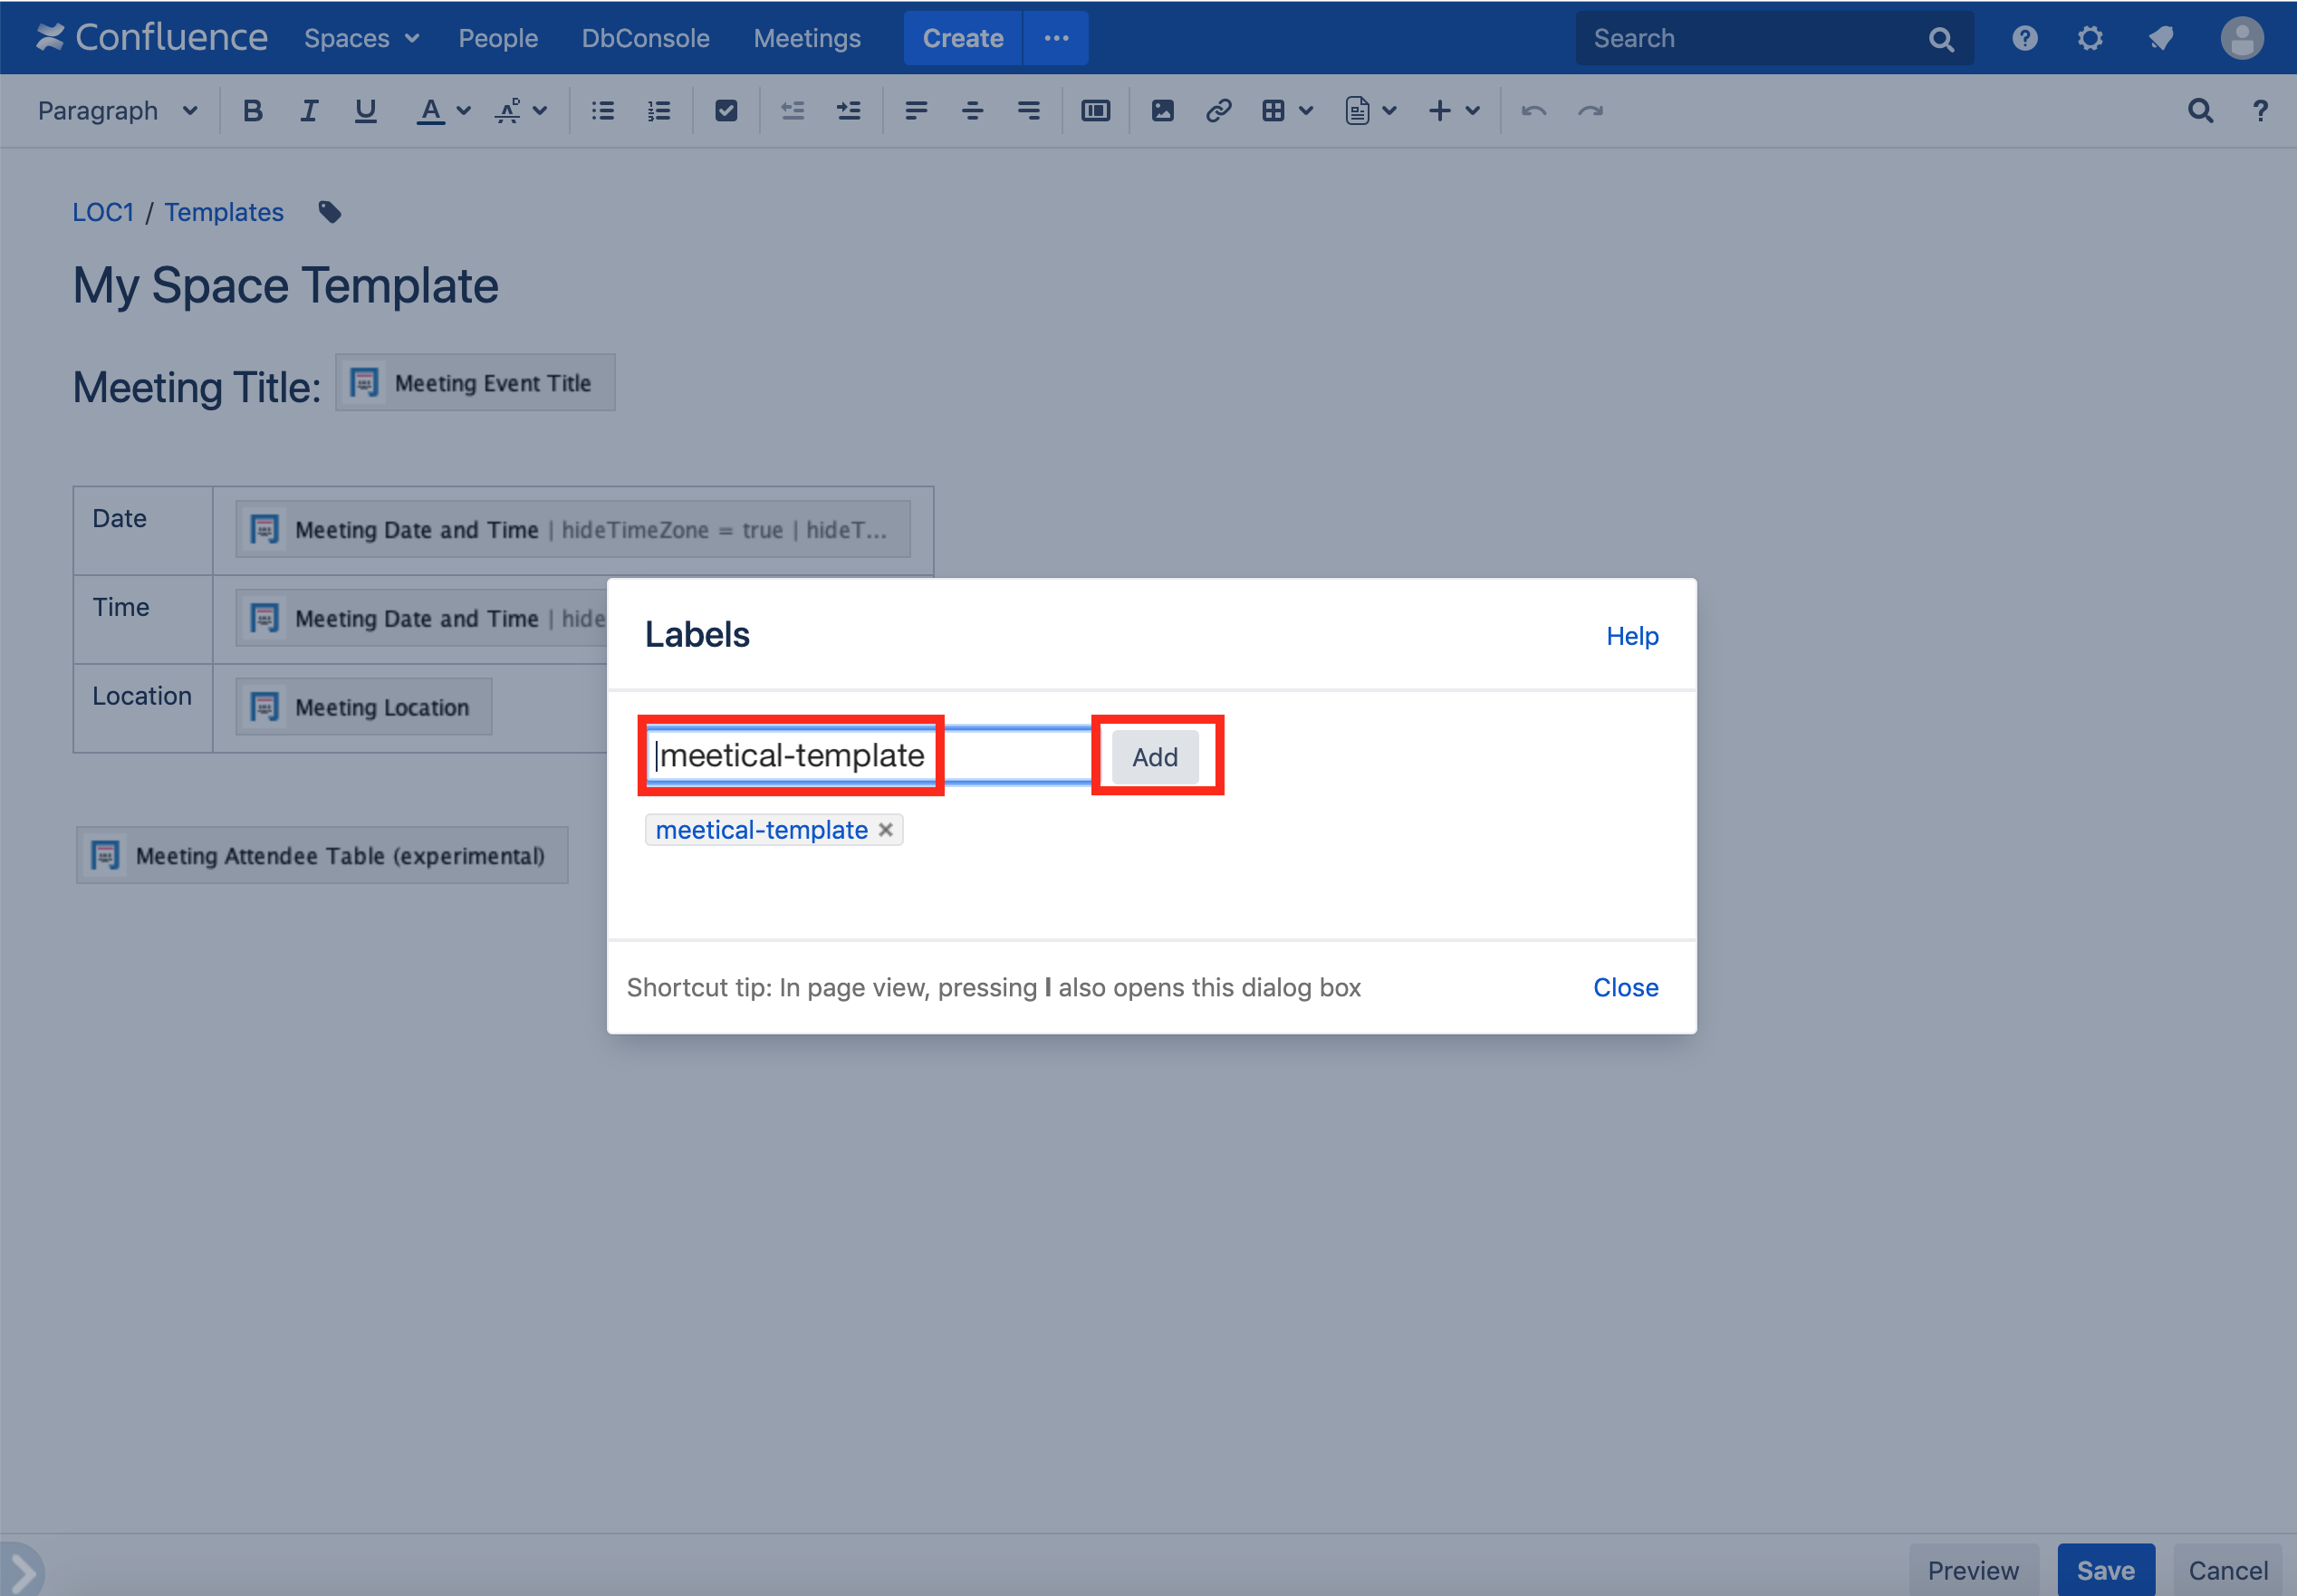Insert a numbered list
2297x1596 pixels.
[659, 111]
